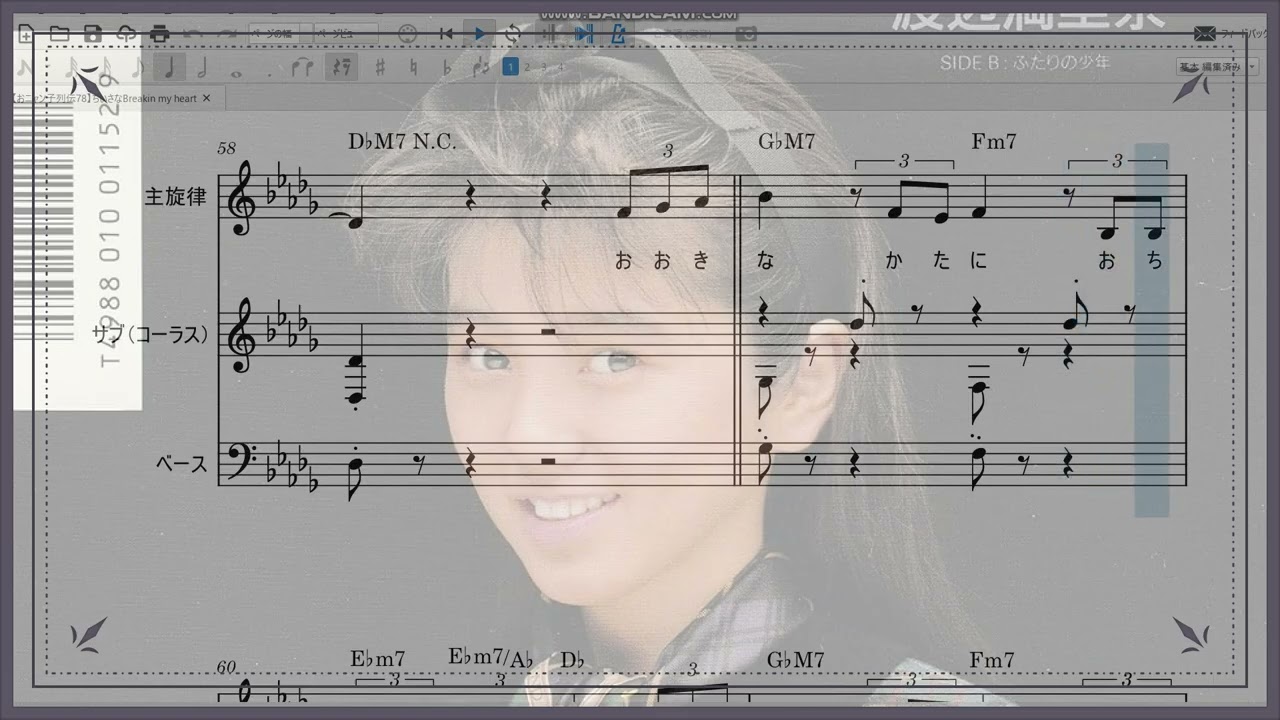
Task: Select voice 3
Action: [x=544, y=67]
